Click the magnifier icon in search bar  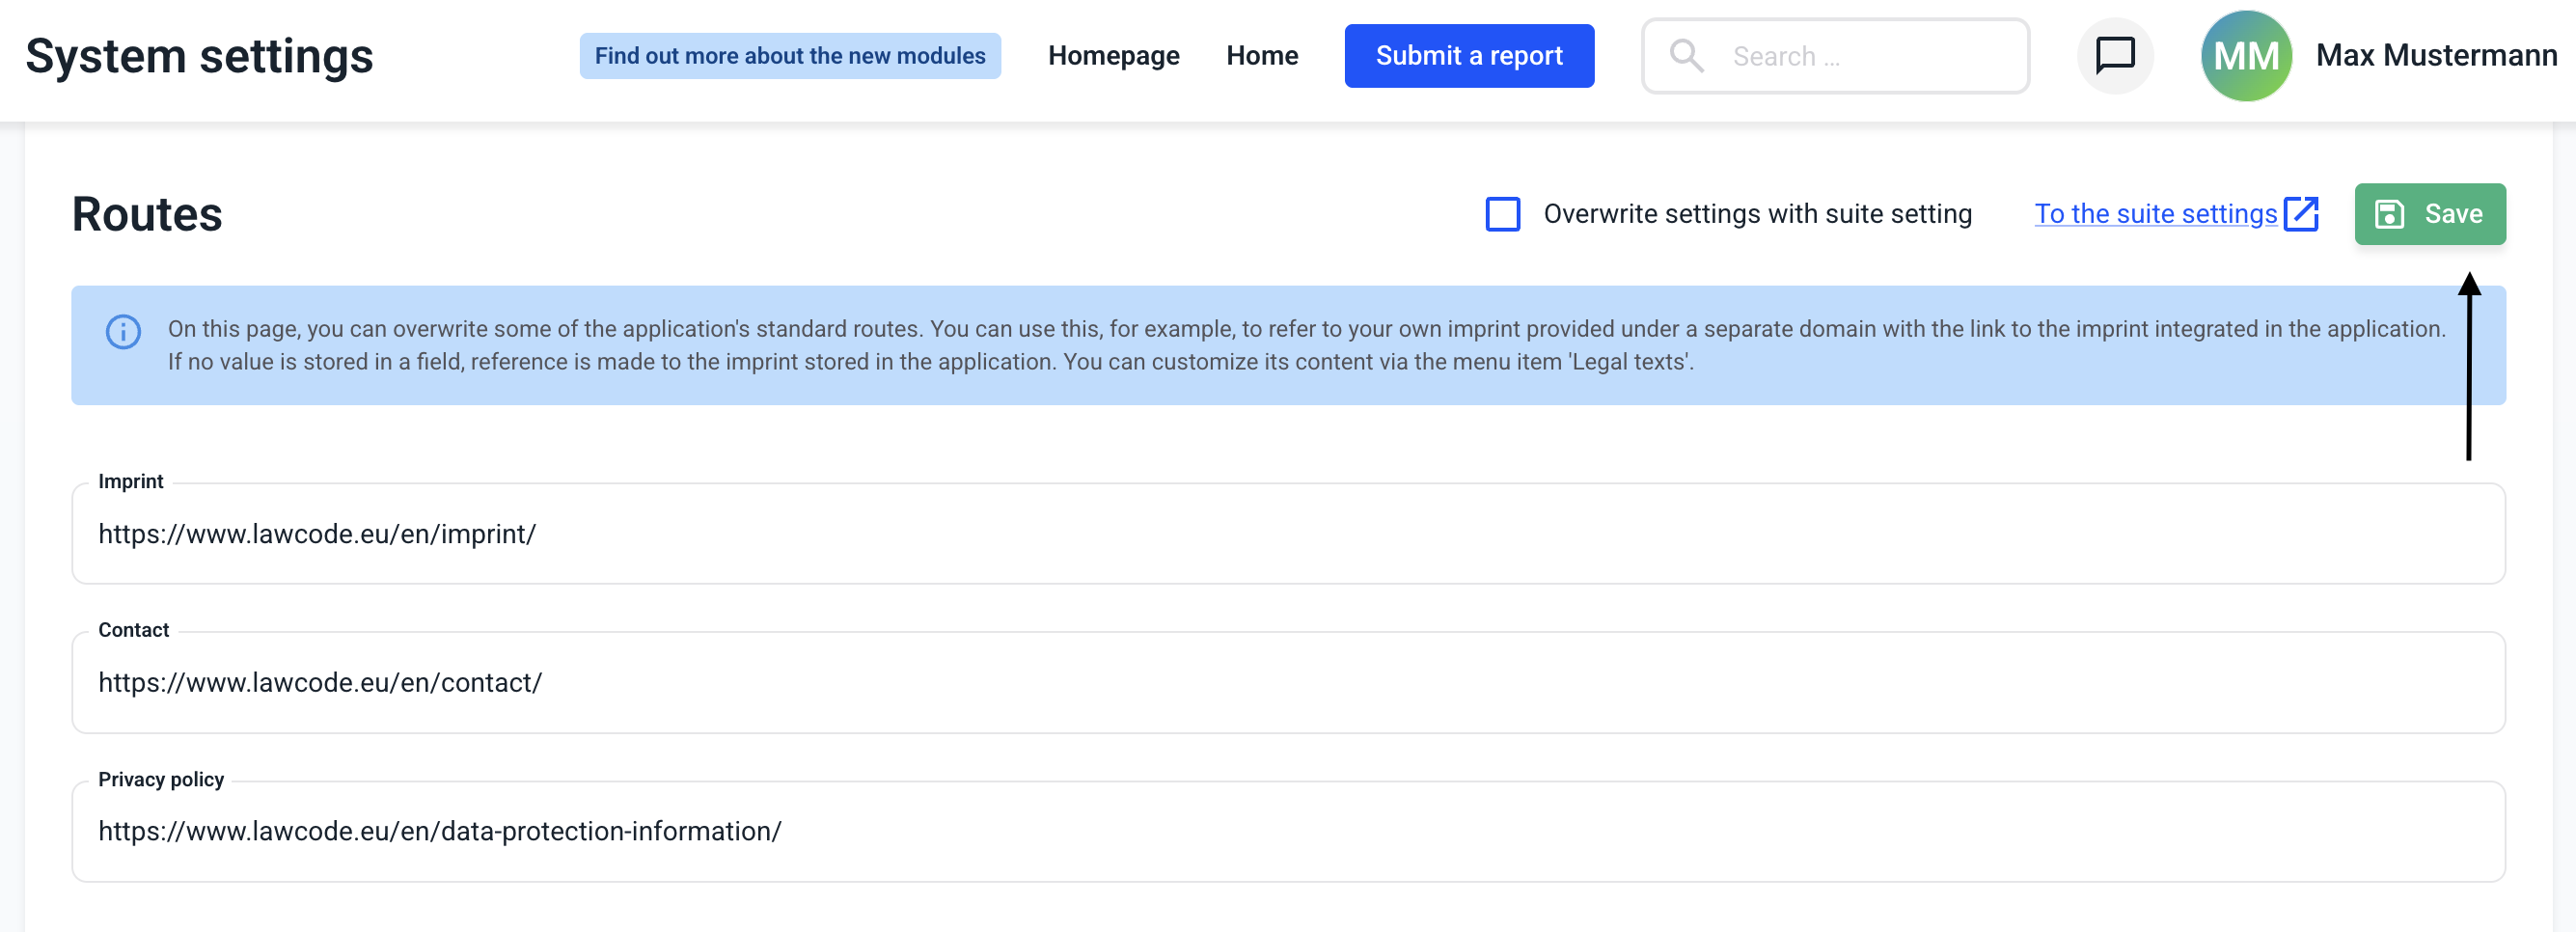pos(1686,56)
